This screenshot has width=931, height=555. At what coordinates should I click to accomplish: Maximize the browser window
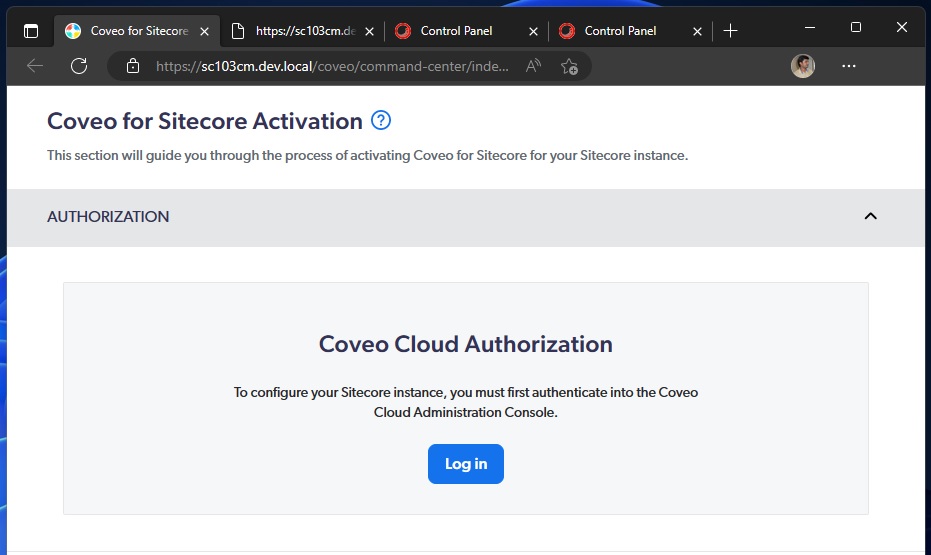coord(856,27)
